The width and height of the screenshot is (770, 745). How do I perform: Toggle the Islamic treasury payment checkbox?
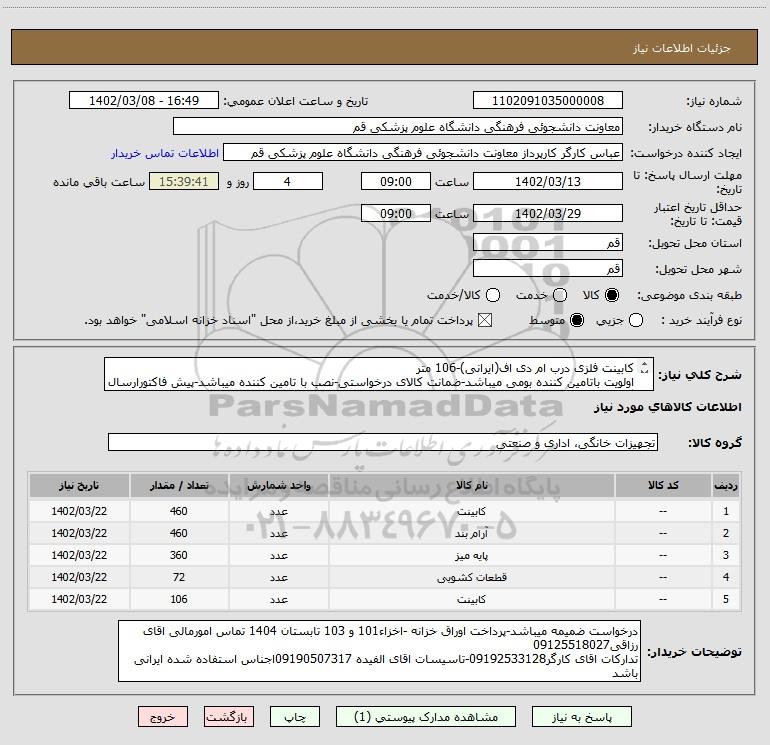pyautogui.click(x=485, y=321)
